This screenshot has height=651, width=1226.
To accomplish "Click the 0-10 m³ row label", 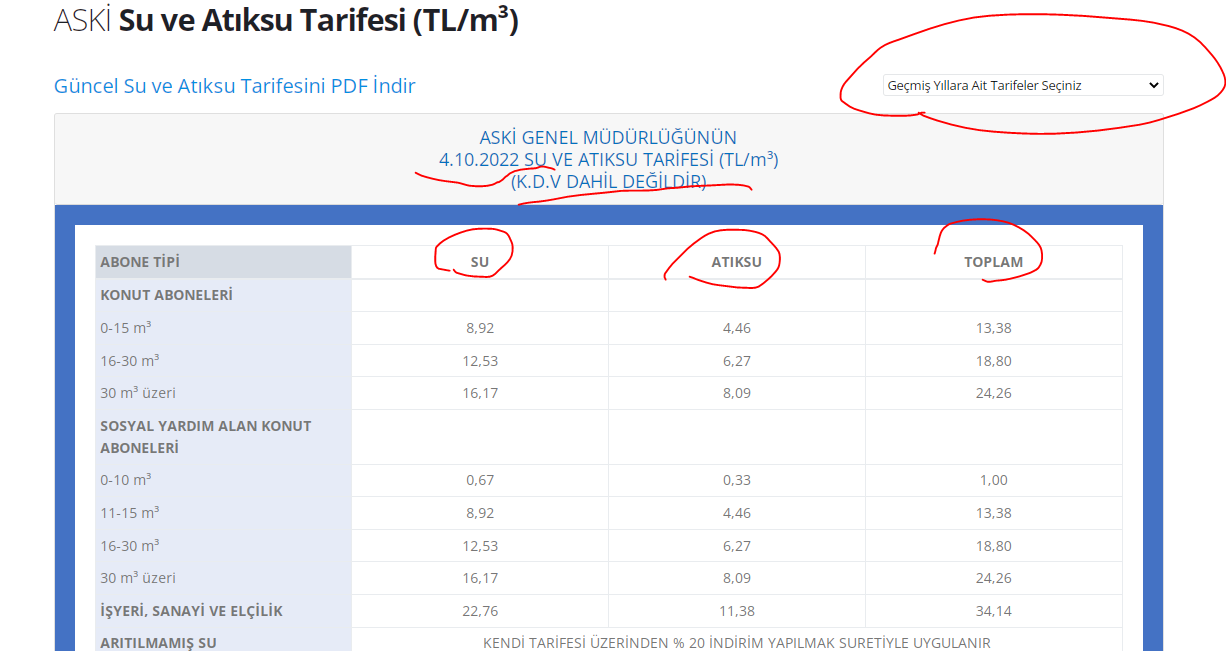I will point(126,480).
